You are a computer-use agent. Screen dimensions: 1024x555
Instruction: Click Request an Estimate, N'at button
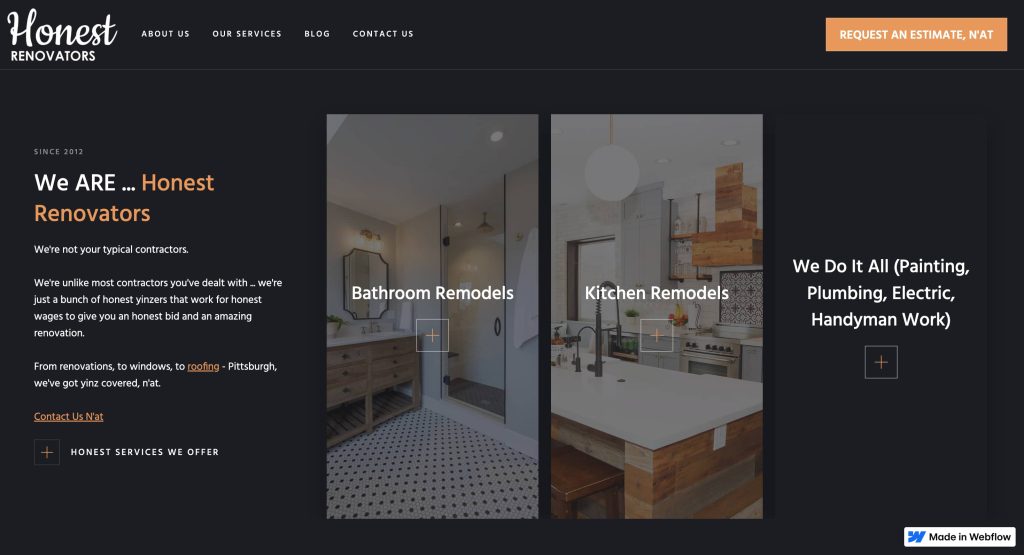click(x=916, y=35)
